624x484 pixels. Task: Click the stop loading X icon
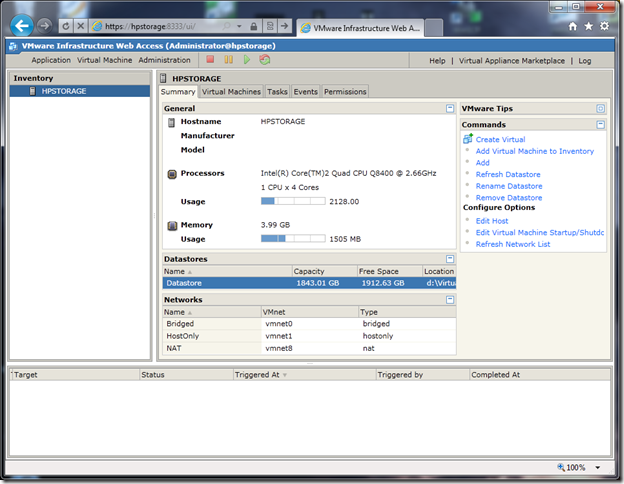click(x=80, y=26)
